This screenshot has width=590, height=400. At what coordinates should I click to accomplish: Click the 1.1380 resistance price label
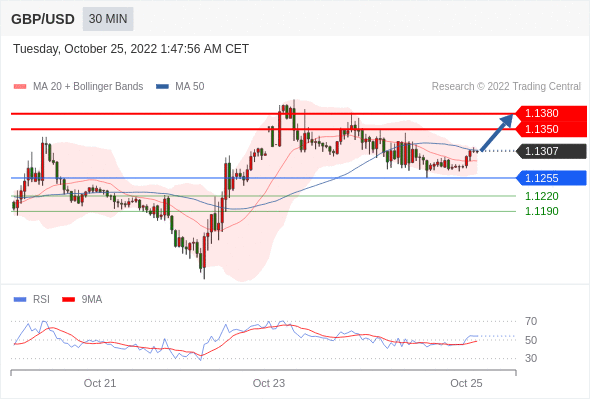551,113
